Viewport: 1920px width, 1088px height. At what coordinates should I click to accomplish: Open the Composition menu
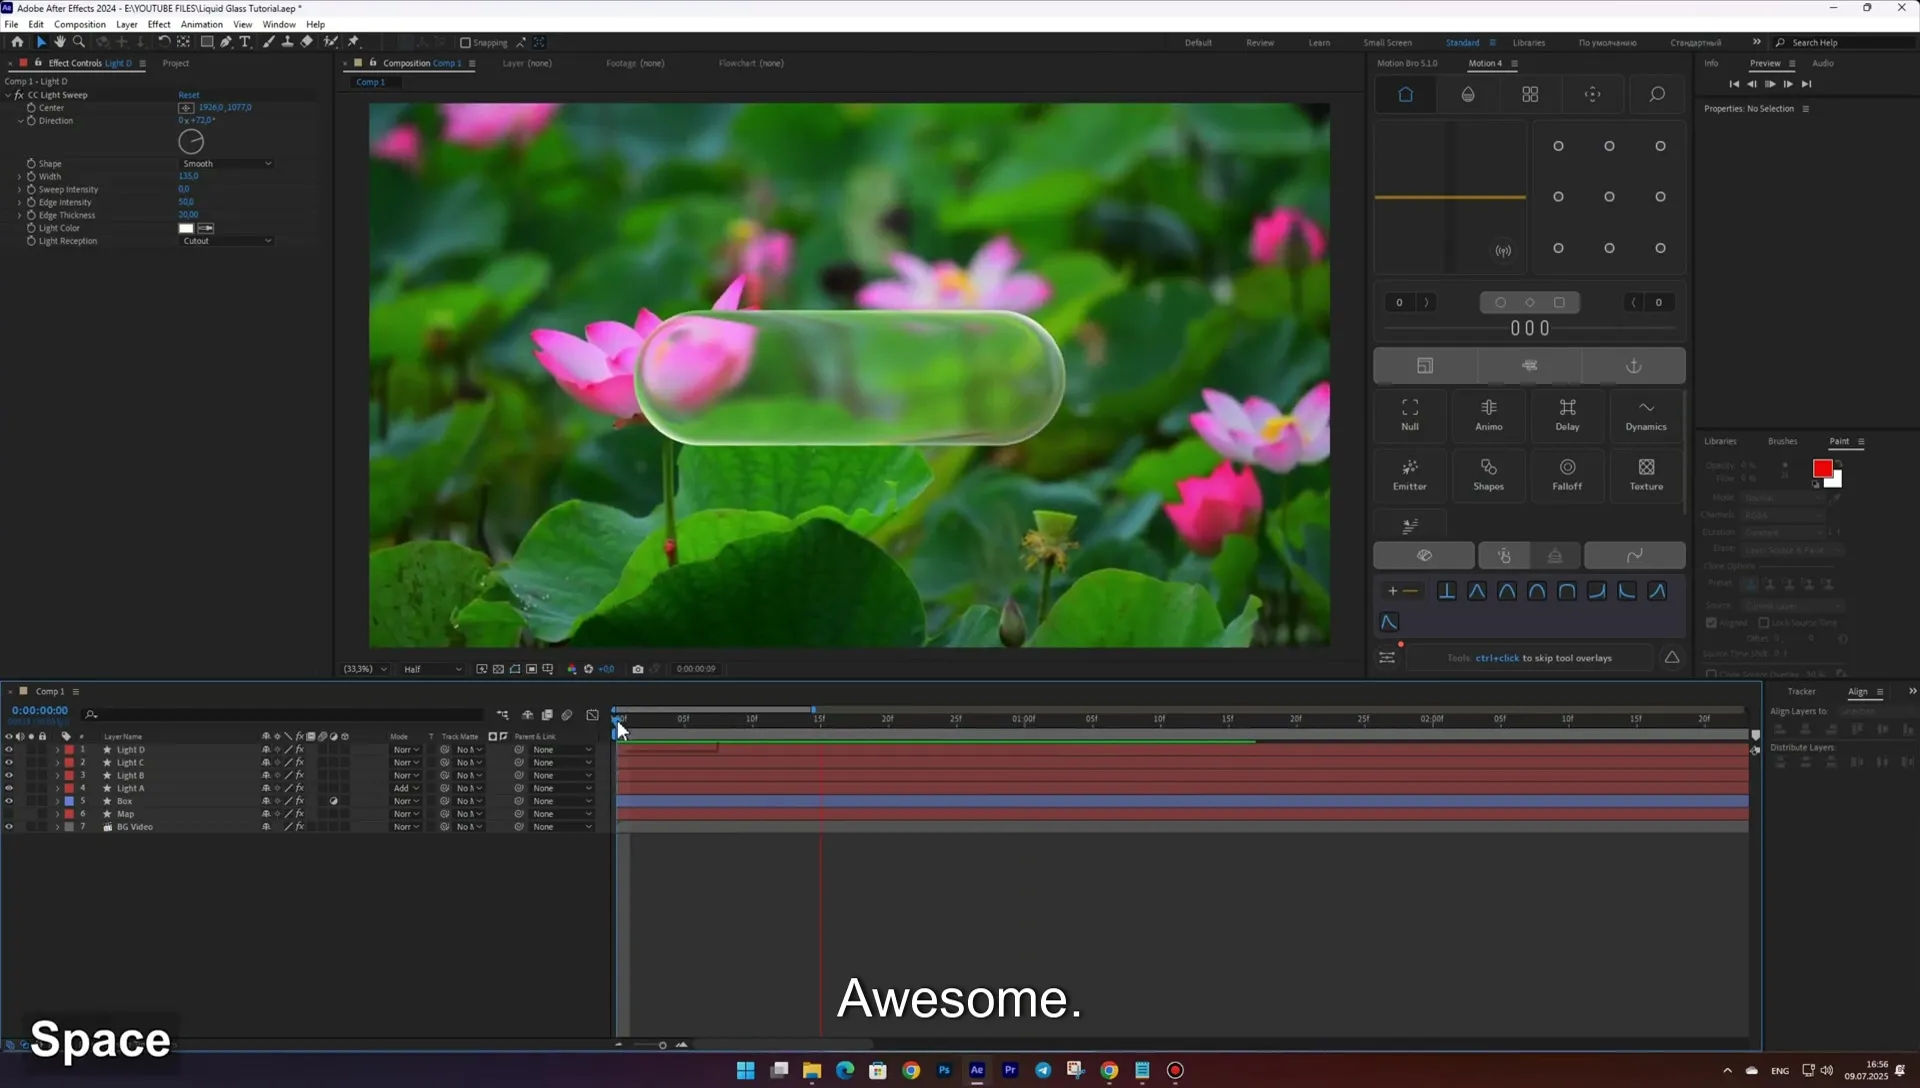(x=79, y=24)
